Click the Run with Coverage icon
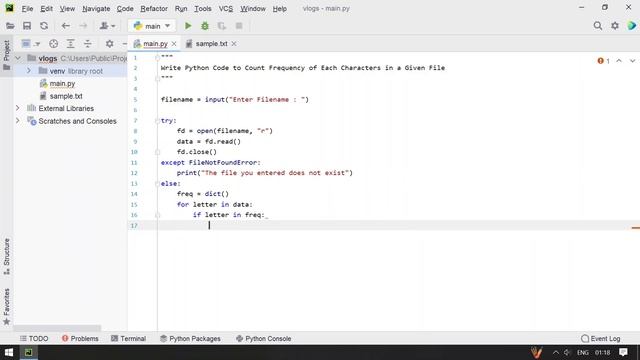Viewport: 640px width, 360px height. point(222,26)
